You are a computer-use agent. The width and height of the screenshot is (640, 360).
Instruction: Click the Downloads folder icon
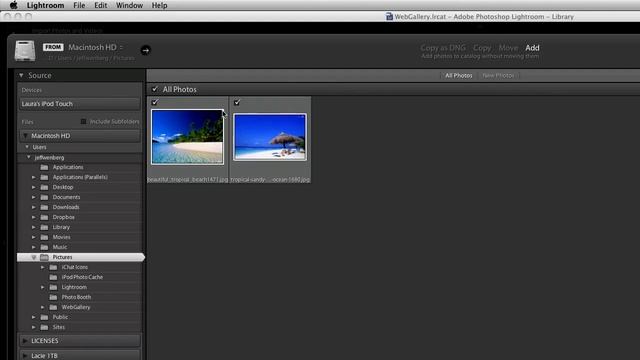[44, 207]
